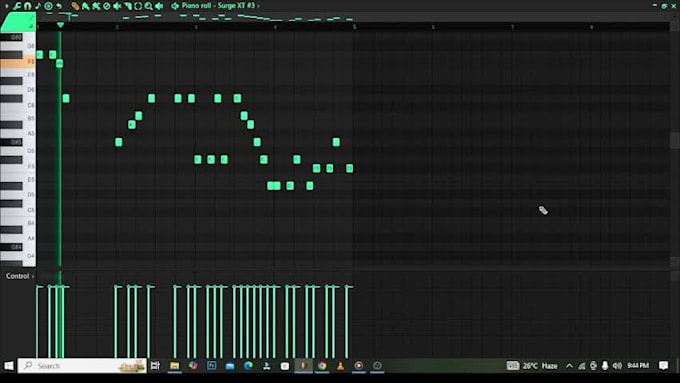Click bar 5 on the timeline ruler
The height and width of the screenshot is (383, 680).
(354, 27)
